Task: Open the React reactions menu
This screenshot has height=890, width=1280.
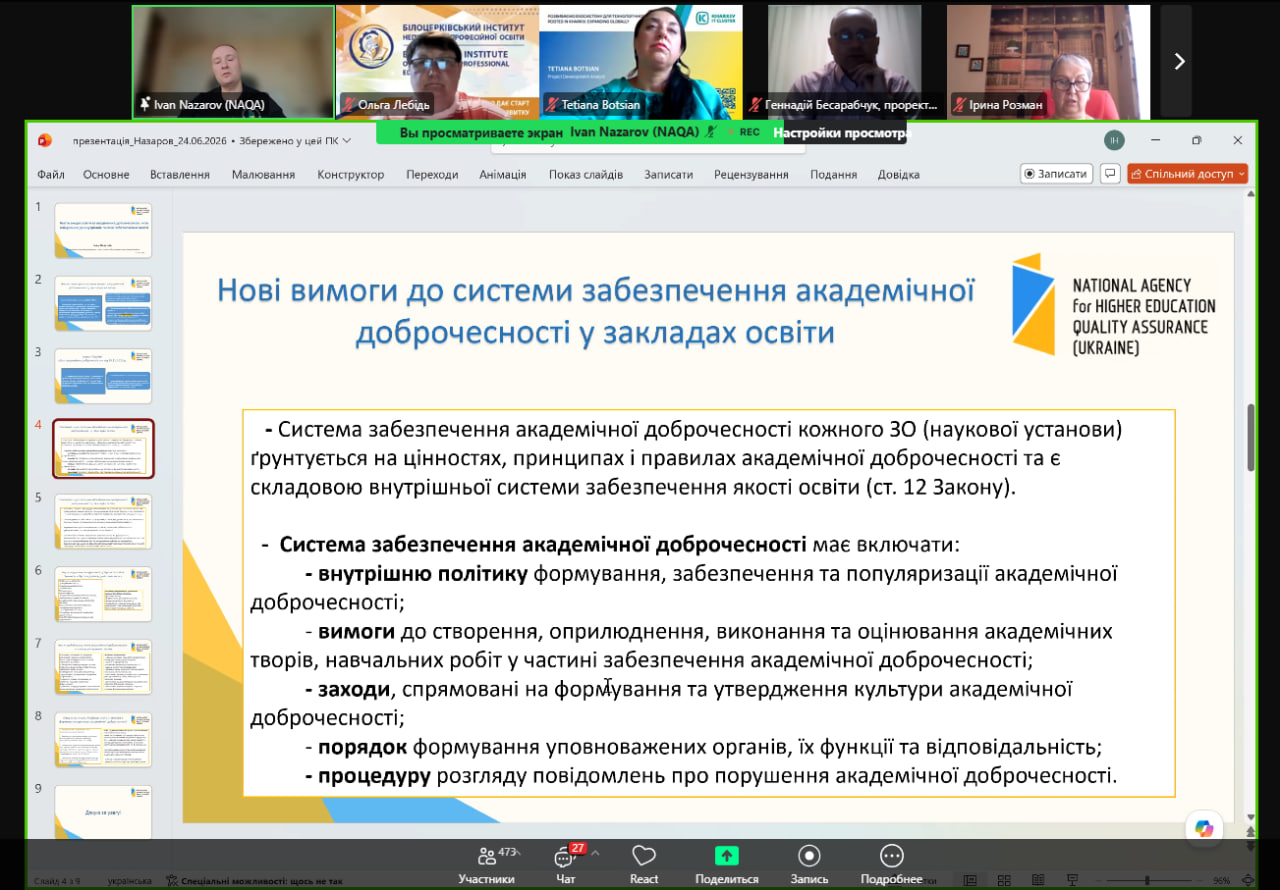Action: (644, 865)
